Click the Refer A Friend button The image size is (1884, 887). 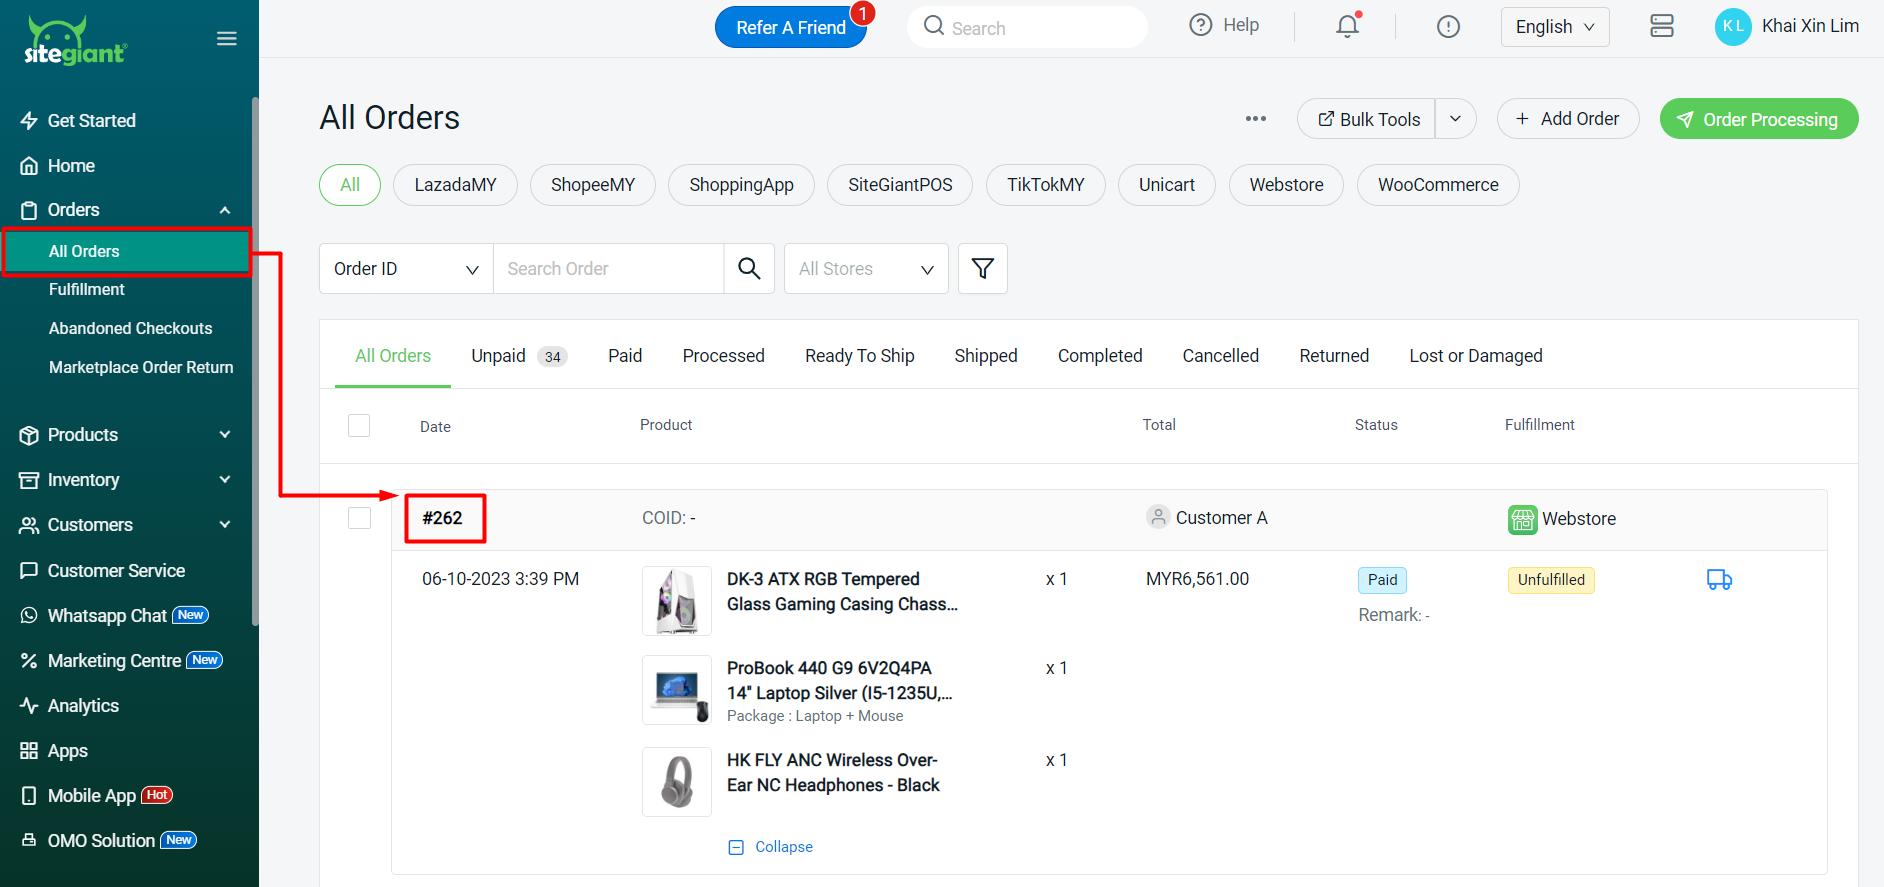coord(791,27)
